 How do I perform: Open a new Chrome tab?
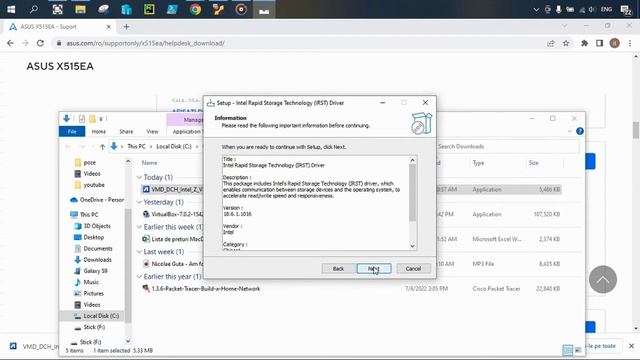pyautogui.click(x=126, y=27)
